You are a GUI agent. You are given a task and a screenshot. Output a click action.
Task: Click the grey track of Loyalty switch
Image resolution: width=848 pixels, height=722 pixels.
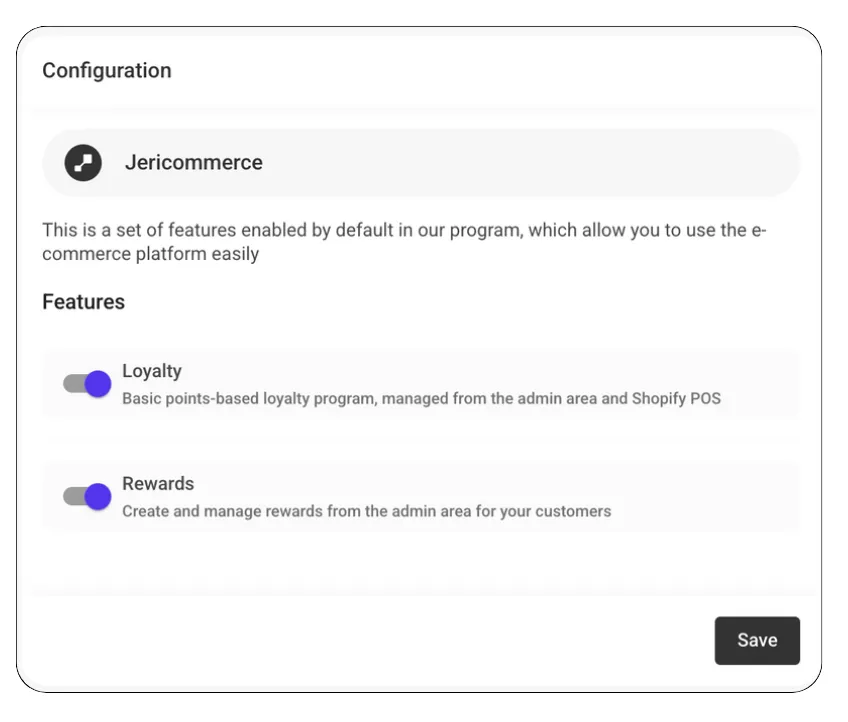(71, 384)
